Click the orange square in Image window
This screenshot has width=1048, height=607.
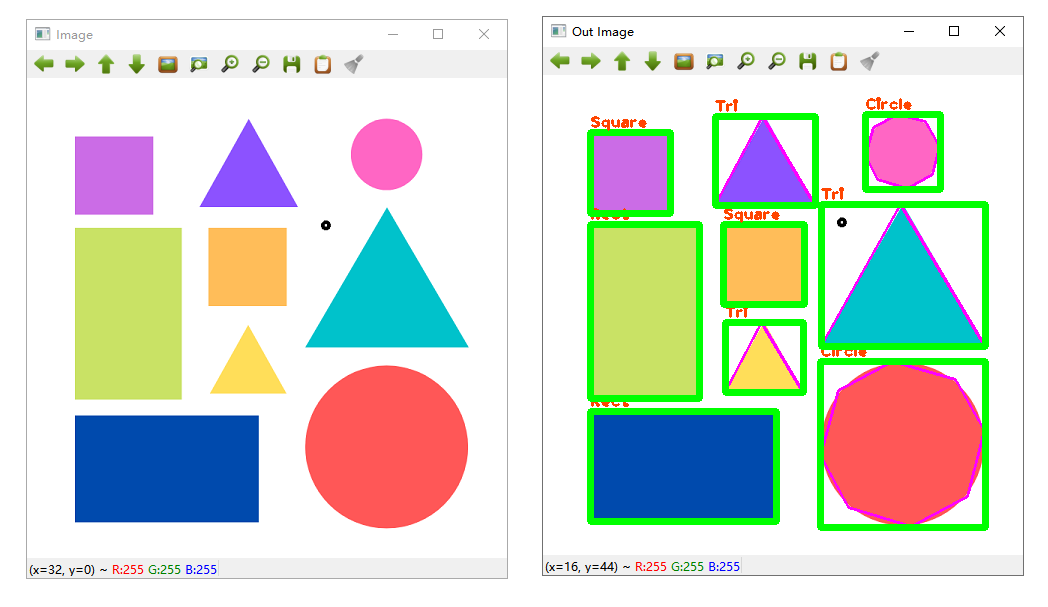(x=247, y=267)
